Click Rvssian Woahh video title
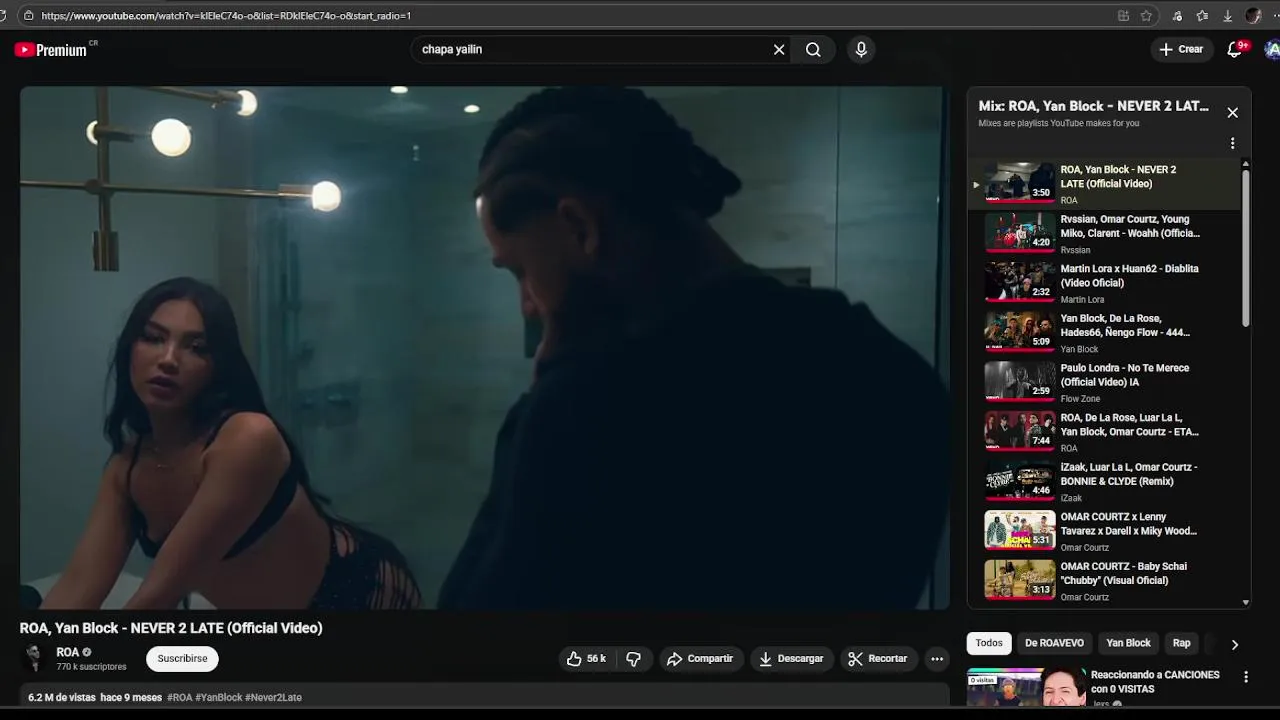This screenshot has width=1280, height=720. 1130,226
